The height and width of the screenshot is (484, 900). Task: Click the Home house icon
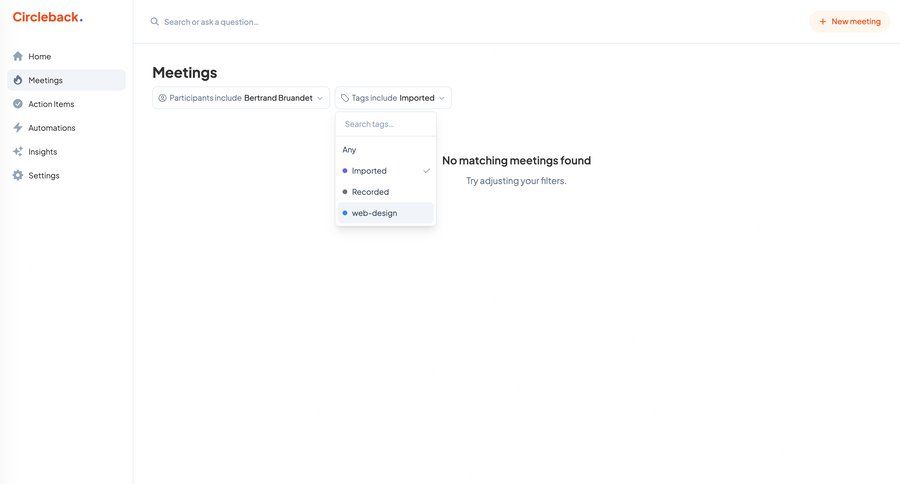18,56
